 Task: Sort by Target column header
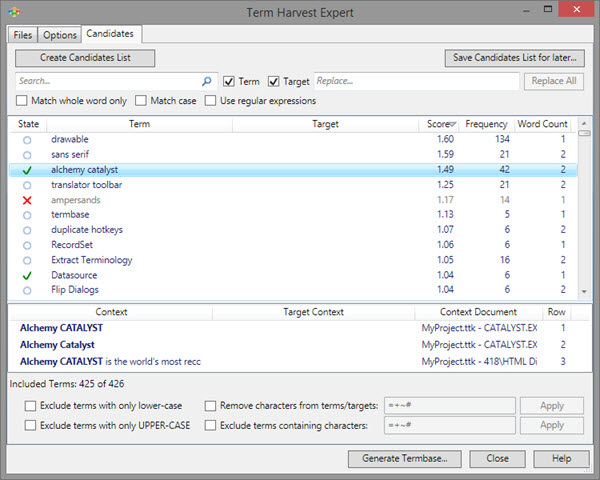[x=325, y=124]
